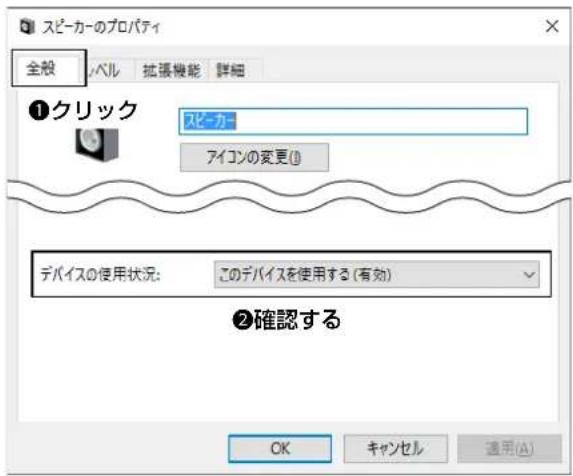Switch to the 拡張機能 tab
Screen dimensions: 573x476
(171, 70)
